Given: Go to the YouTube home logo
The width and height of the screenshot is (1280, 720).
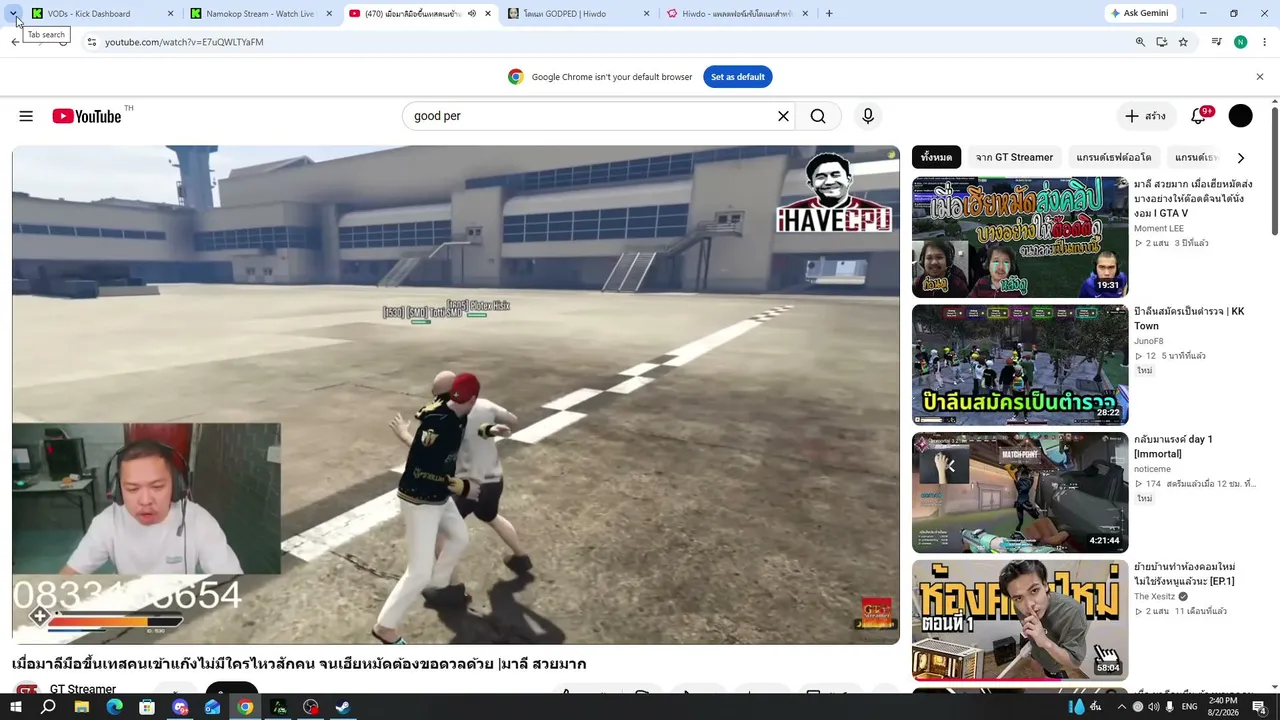Looking at the screenshot, I should [x=87, y=116].
